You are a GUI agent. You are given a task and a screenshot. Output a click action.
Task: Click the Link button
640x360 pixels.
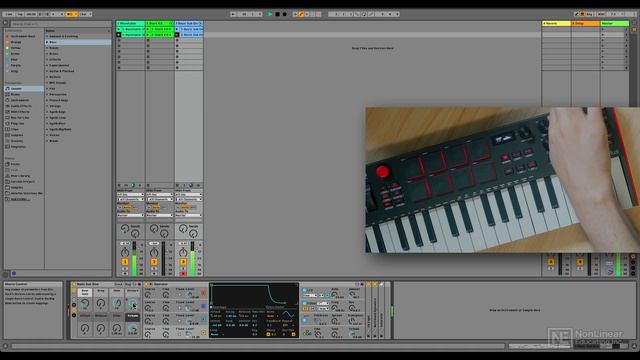(9, 14)
